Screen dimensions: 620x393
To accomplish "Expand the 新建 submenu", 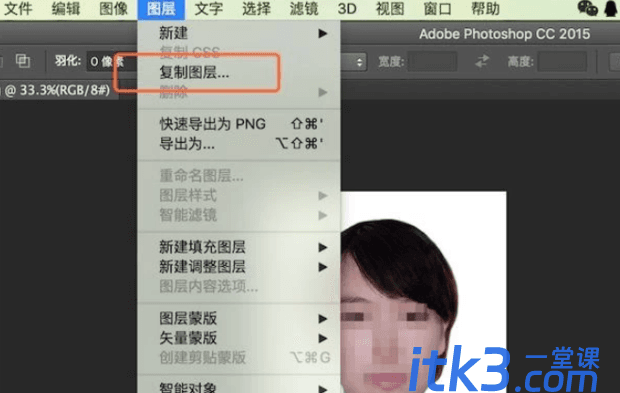I will point(239,33).
